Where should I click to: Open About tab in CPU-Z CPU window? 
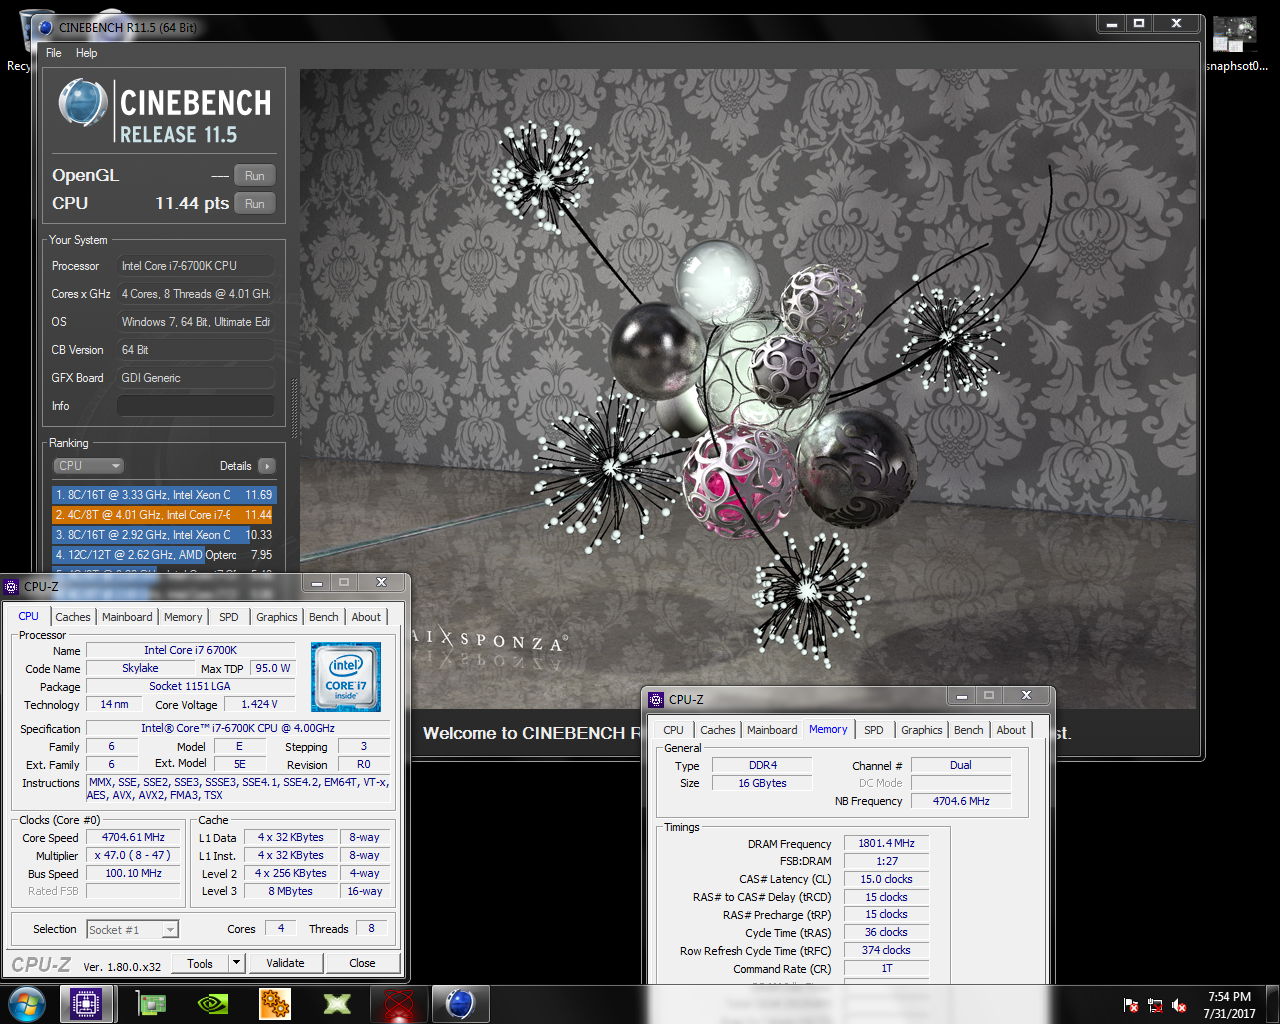366,617
